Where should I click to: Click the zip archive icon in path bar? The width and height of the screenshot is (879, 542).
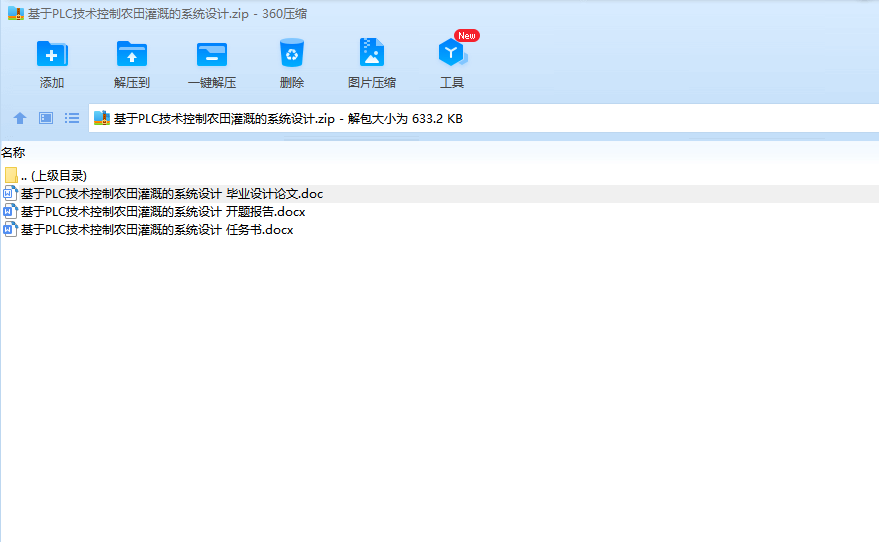(101, 118)
